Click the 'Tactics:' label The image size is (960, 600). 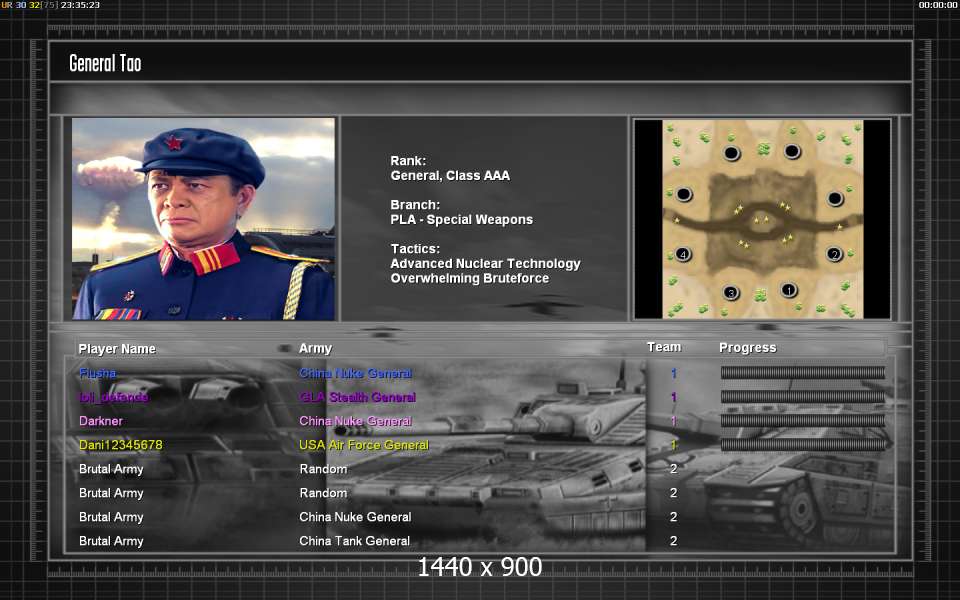click(x=415, y=249)
